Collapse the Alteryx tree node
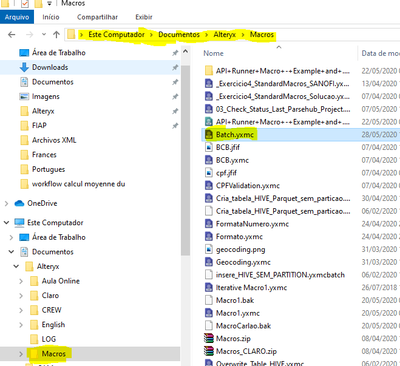The width and height of the screenshot is (400, 366). [x=16, y=266]
